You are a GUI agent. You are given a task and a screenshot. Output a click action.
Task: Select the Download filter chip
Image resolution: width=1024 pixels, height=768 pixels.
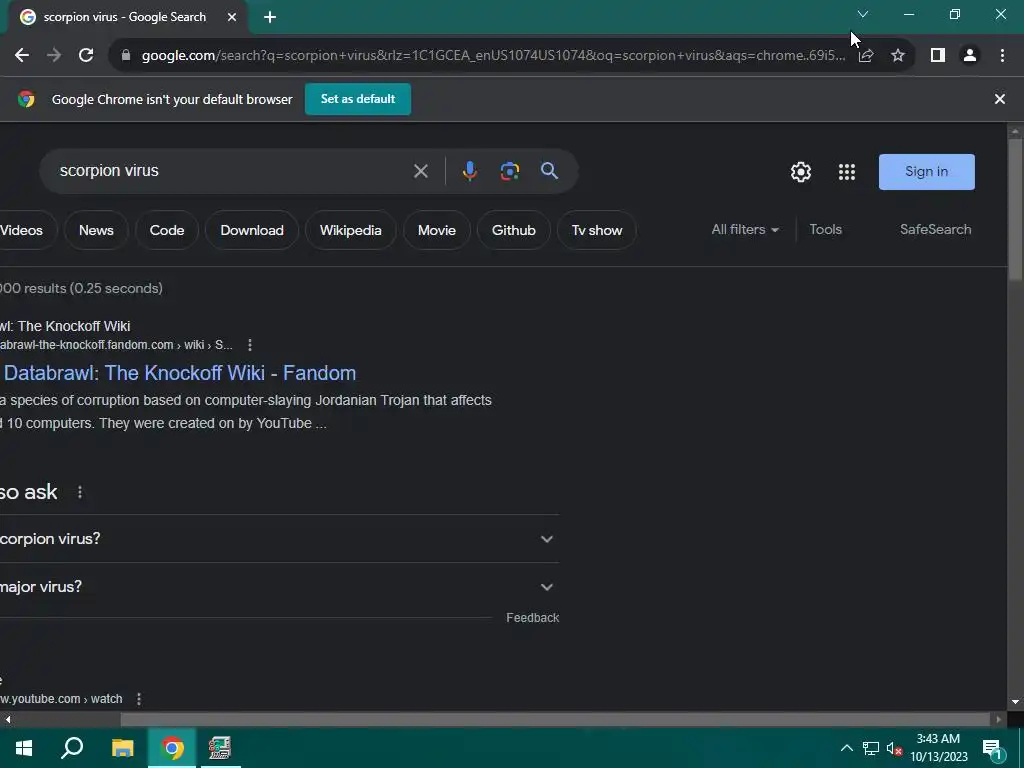click(x=252, y=230)
